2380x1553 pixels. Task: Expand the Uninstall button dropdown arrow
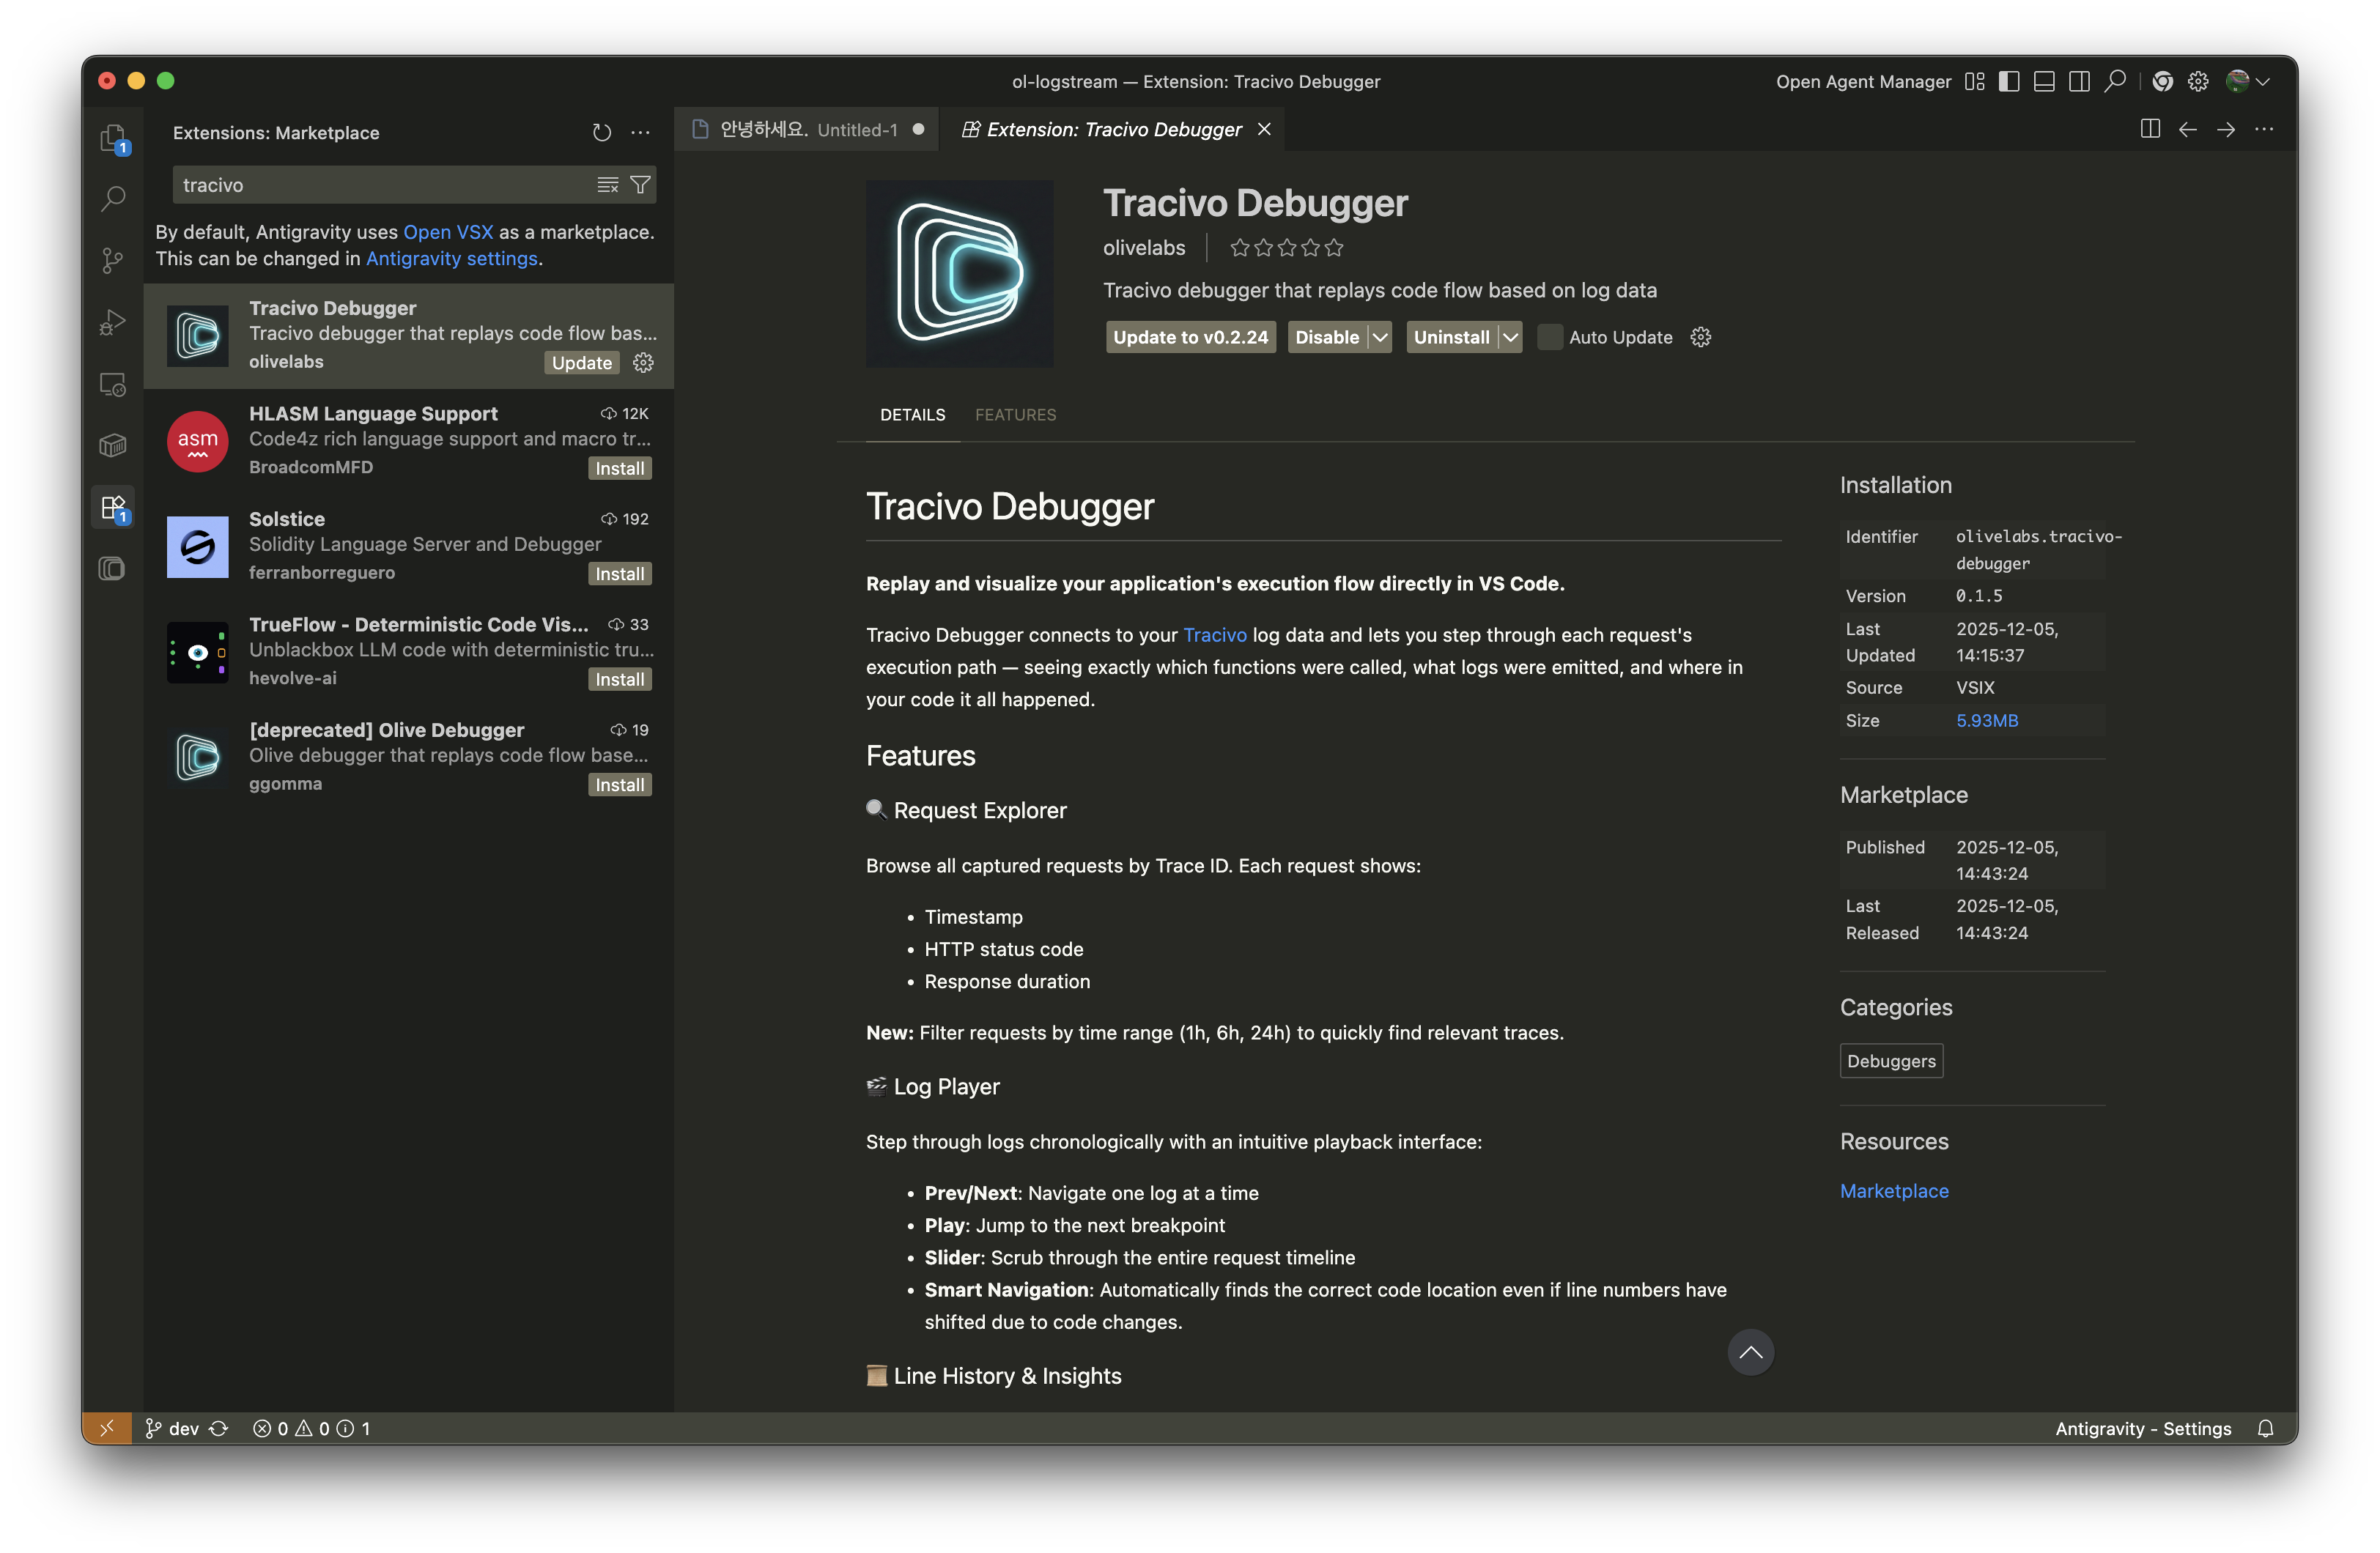click(x=1510, y=337)
